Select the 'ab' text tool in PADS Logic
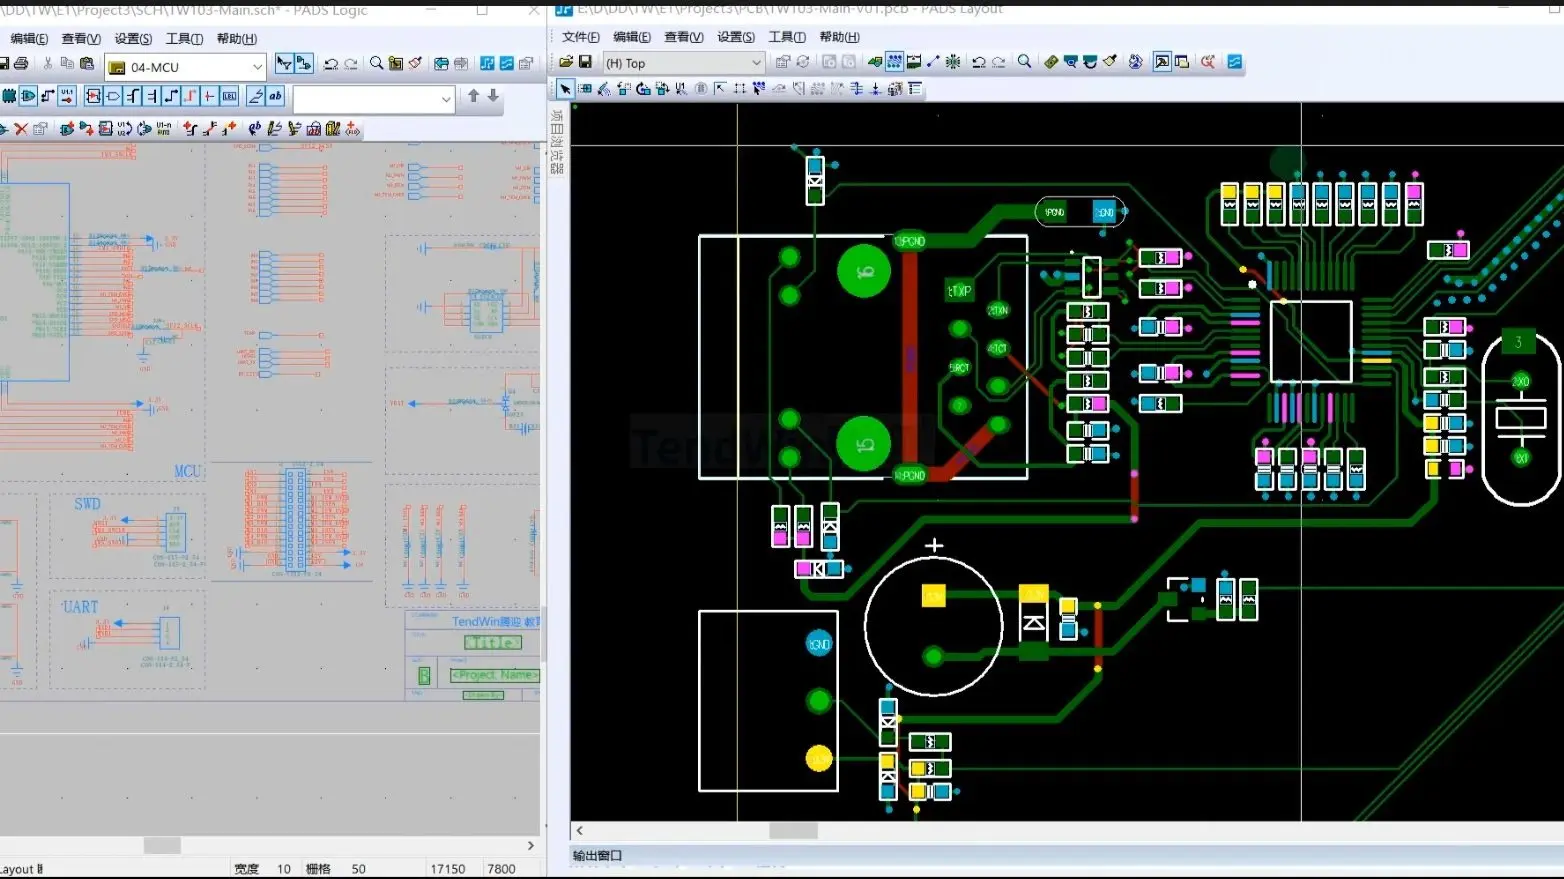This screenshot has width=1564, height=879. pyautogui.click(x=273, y=95)
